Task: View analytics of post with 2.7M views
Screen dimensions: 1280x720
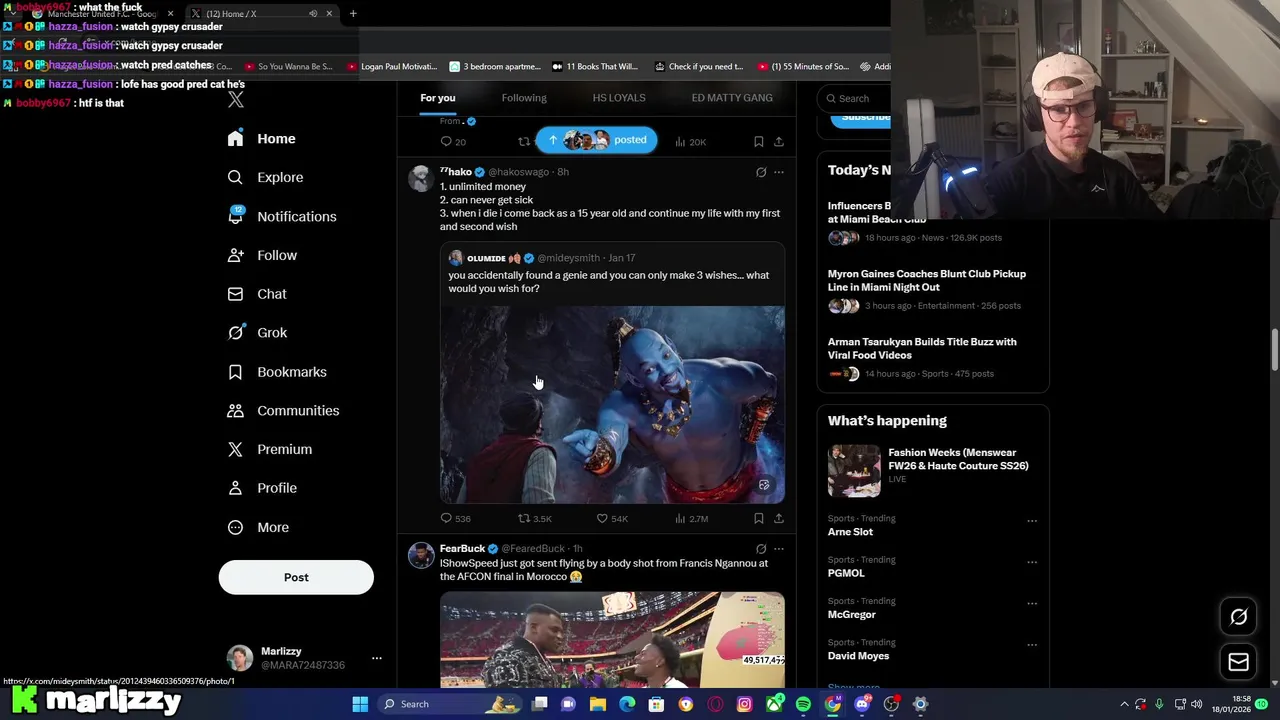Action: pos(691,518)
